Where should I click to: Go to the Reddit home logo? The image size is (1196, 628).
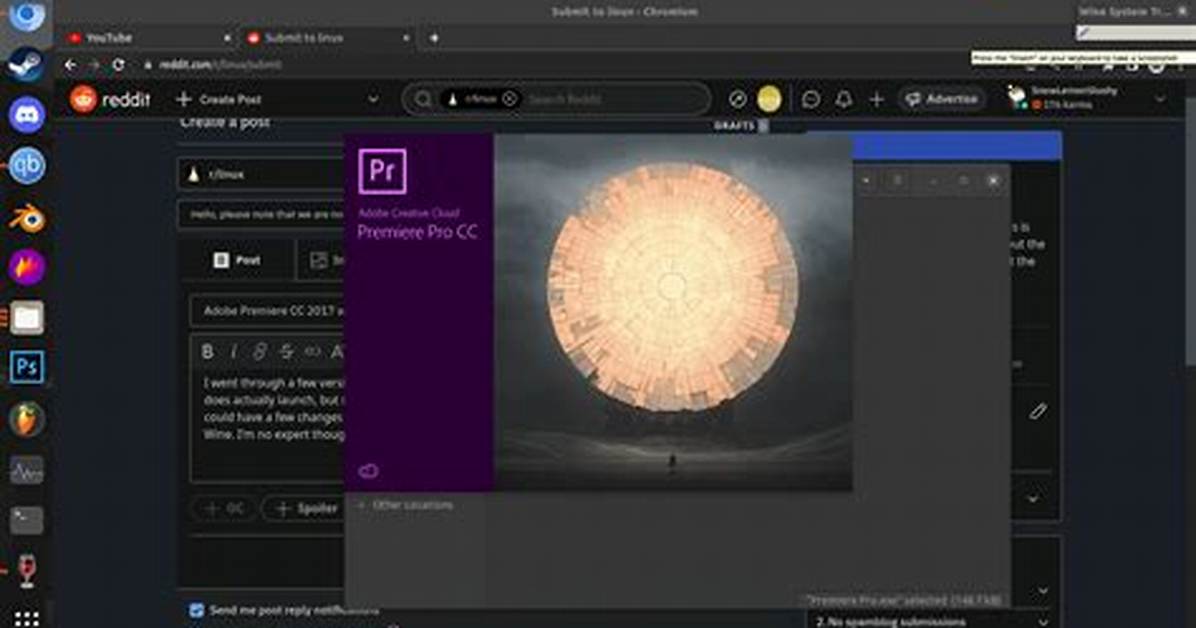click(x=111, y=99)
